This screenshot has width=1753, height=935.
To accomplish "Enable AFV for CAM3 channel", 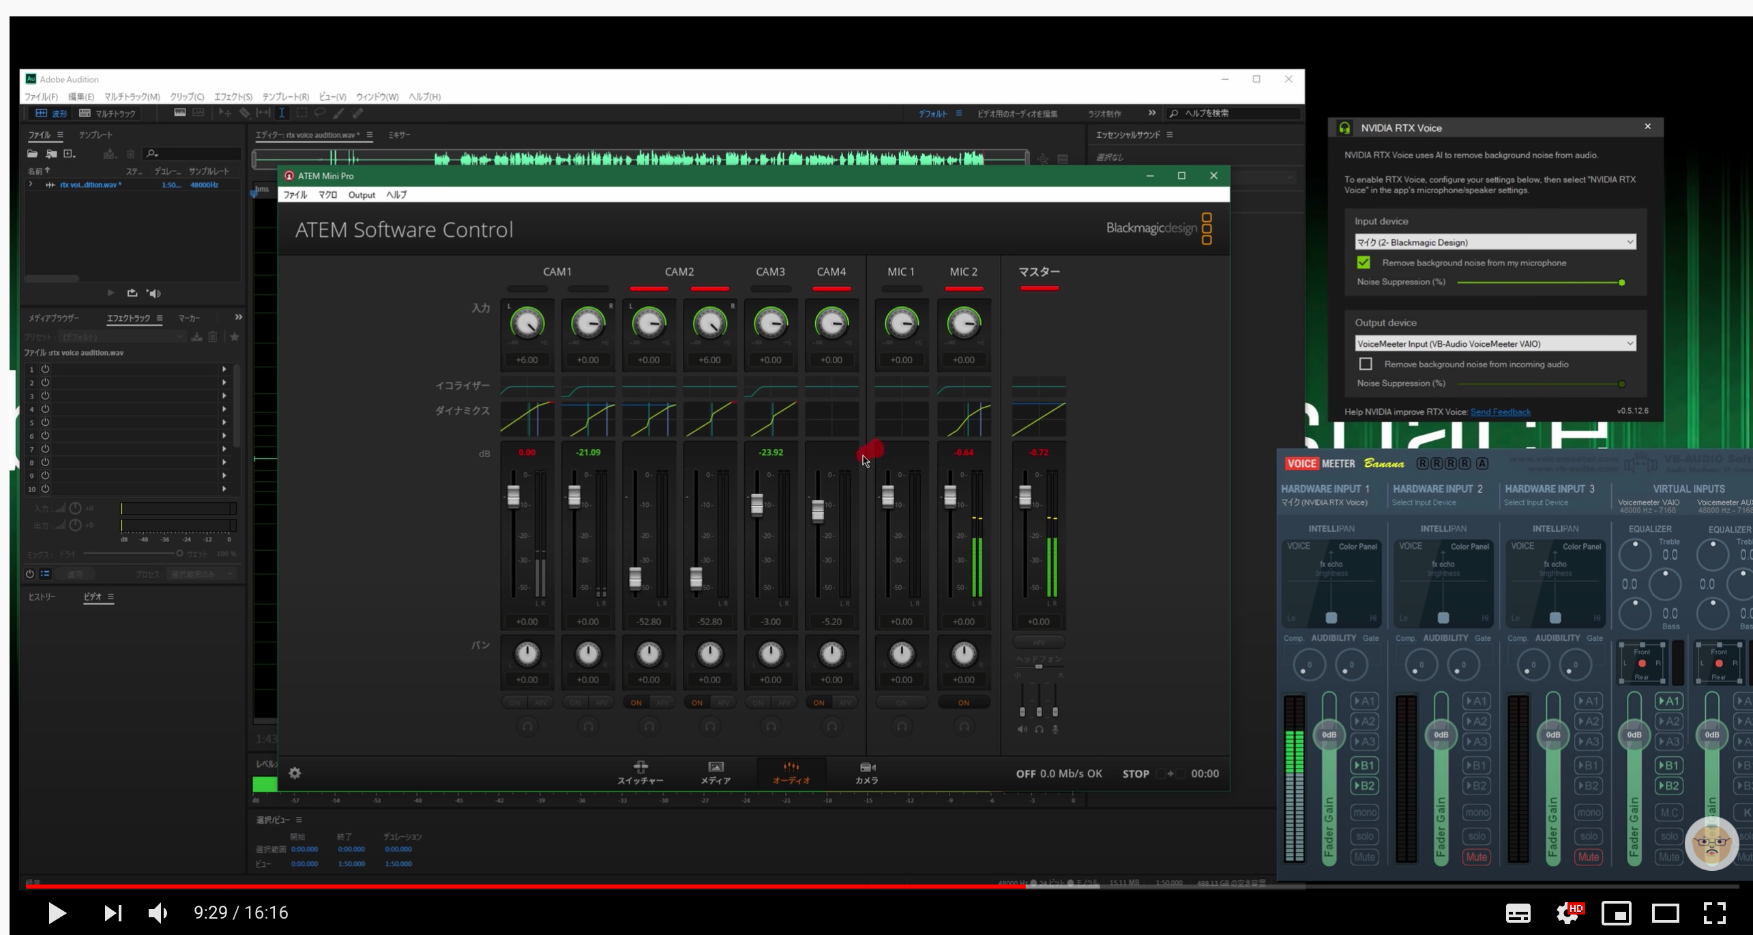I will 785,702.
